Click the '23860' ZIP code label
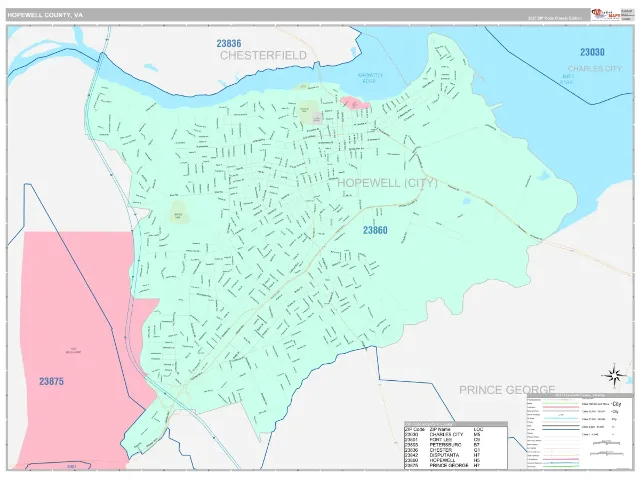Image resolution: width=640 pixels, height=480 pixels. 375,231
